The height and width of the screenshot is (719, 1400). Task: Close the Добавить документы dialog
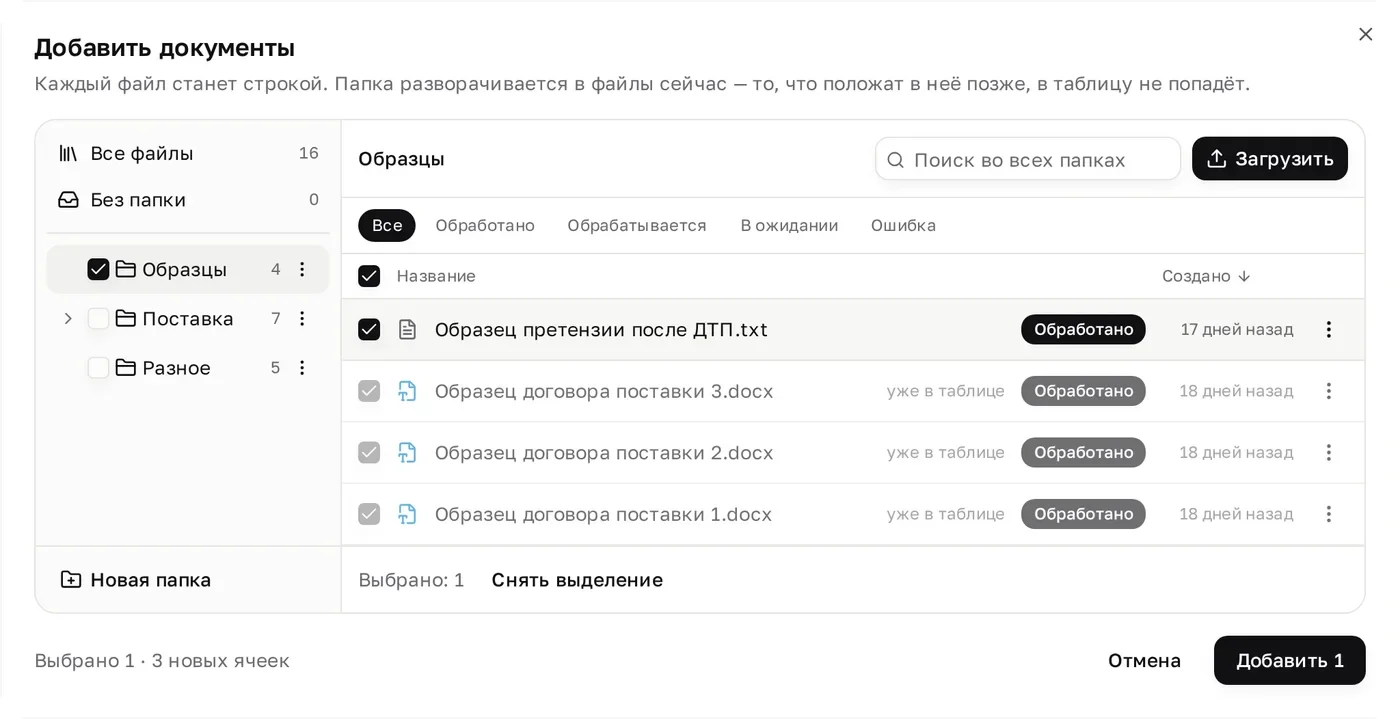1366,34
